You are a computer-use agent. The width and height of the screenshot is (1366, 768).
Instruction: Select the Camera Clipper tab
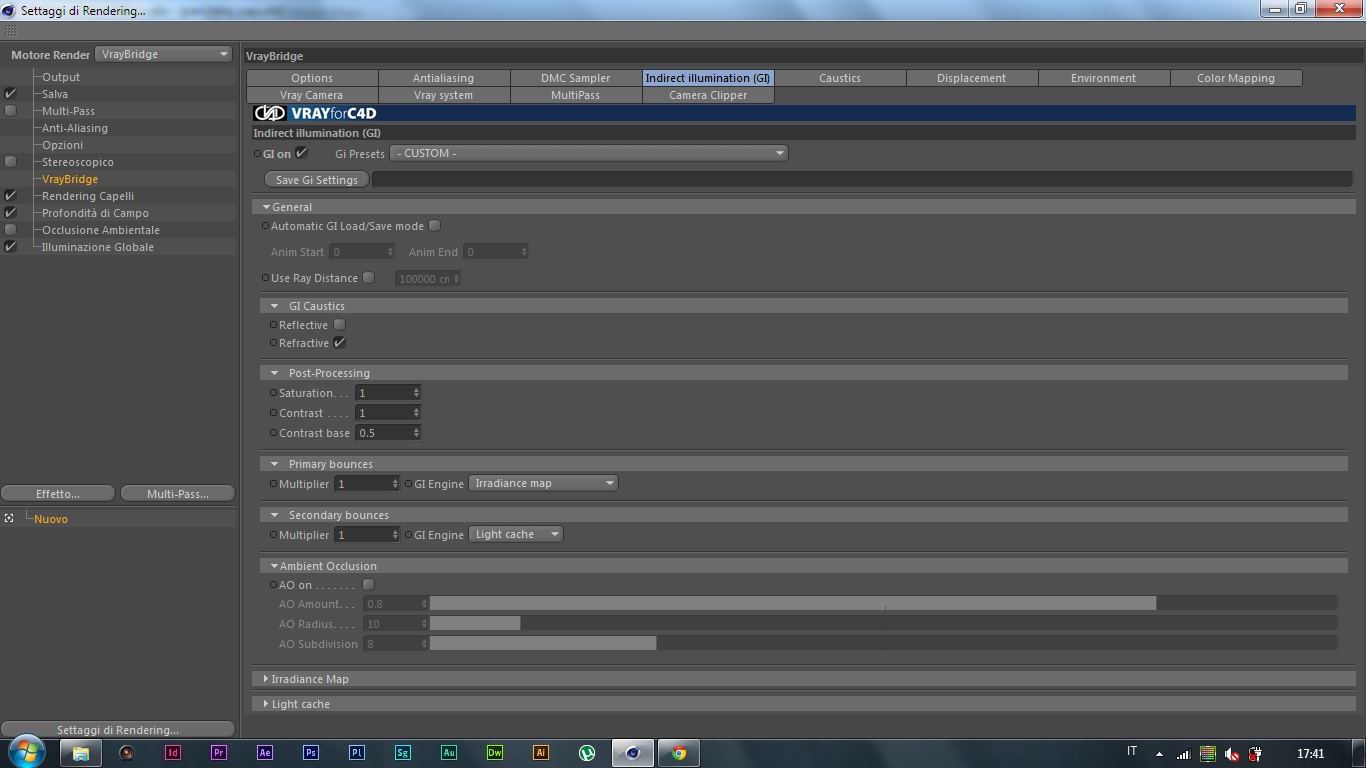pyautogui.click(x=708, y=95)
